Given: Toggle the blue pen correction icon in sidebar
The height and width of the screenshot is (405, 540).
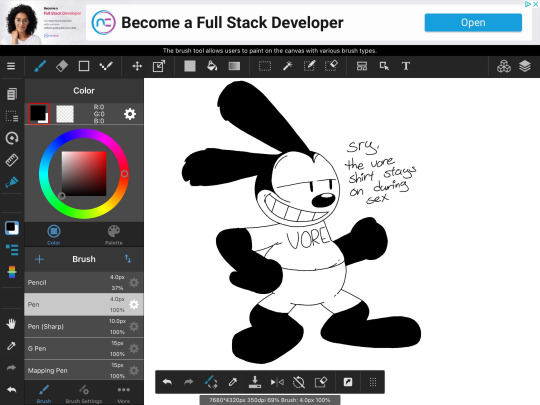Looking at the screenshot, I should coord(12,181).
